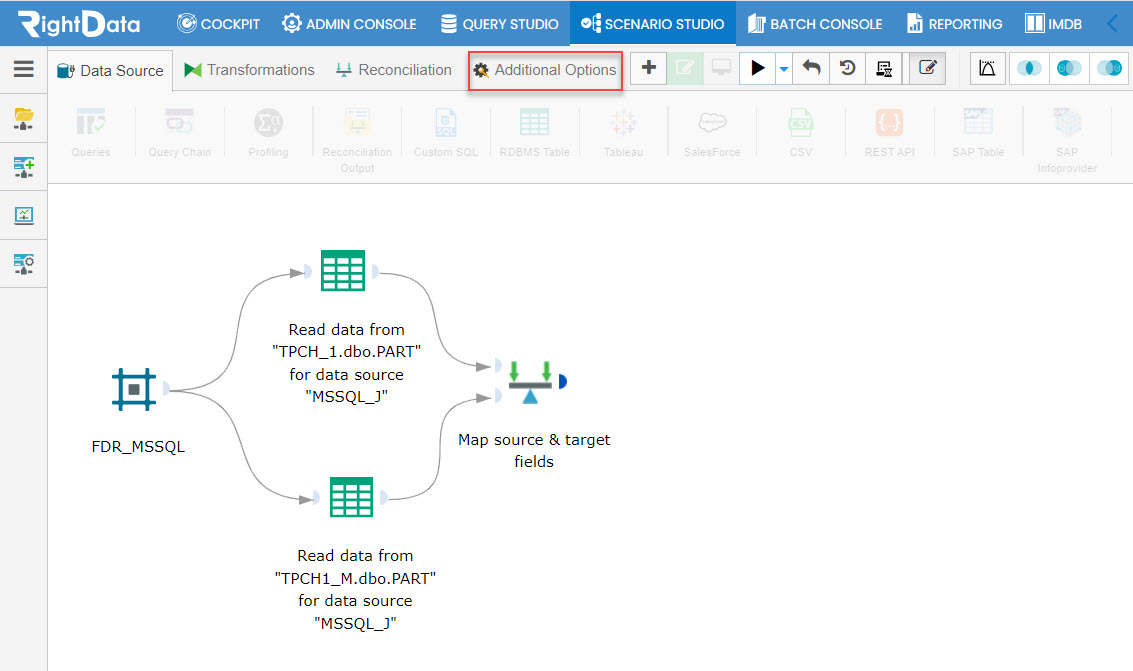Open IMDB from the navigation bar

point(1054,24)
